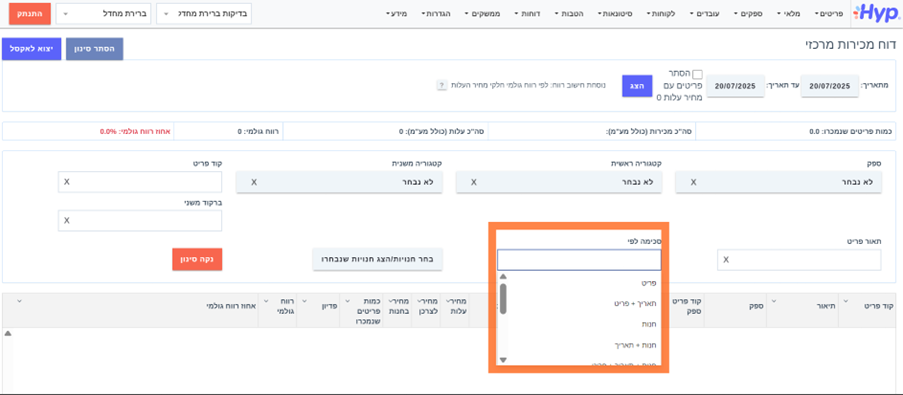The width and height of the screenshot is (903, 395).
Task: Click the כמות פריטים שנמכרו: 0.0 summary
Action: pos(851,131)
